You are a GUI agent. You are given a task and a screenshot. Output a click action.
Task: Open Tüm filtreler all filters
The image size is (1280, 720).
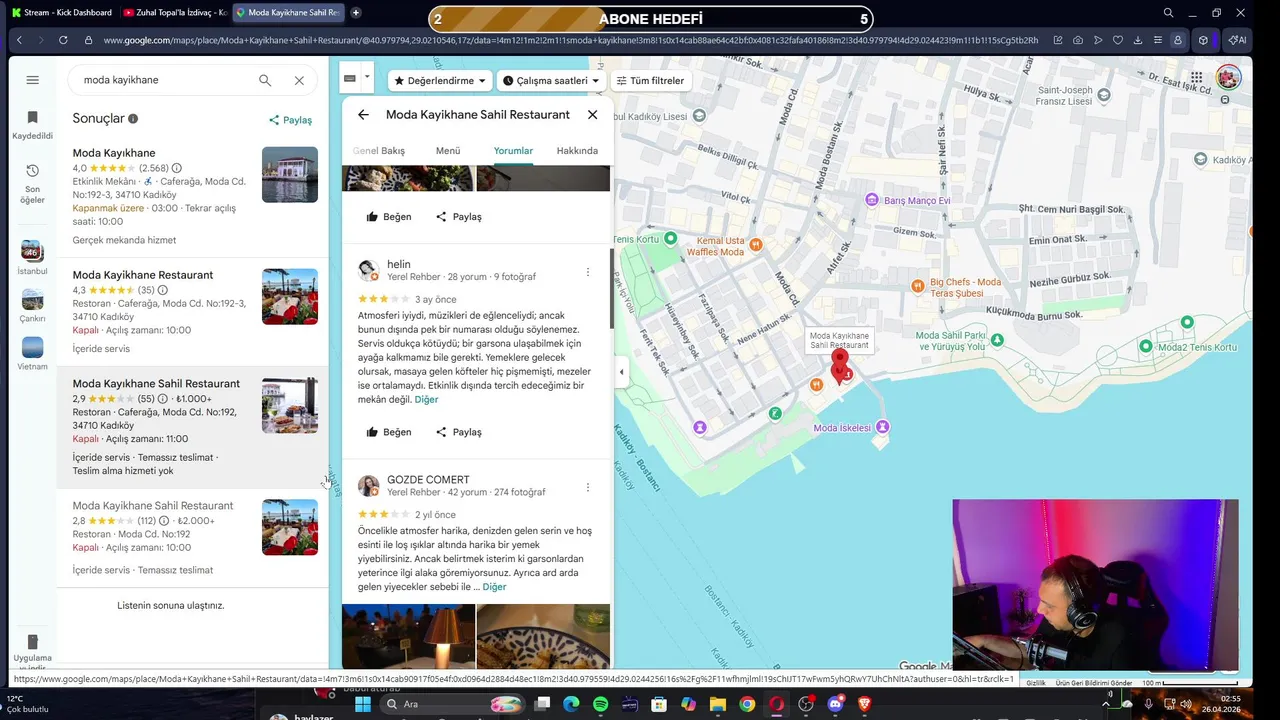click(650, 80)
